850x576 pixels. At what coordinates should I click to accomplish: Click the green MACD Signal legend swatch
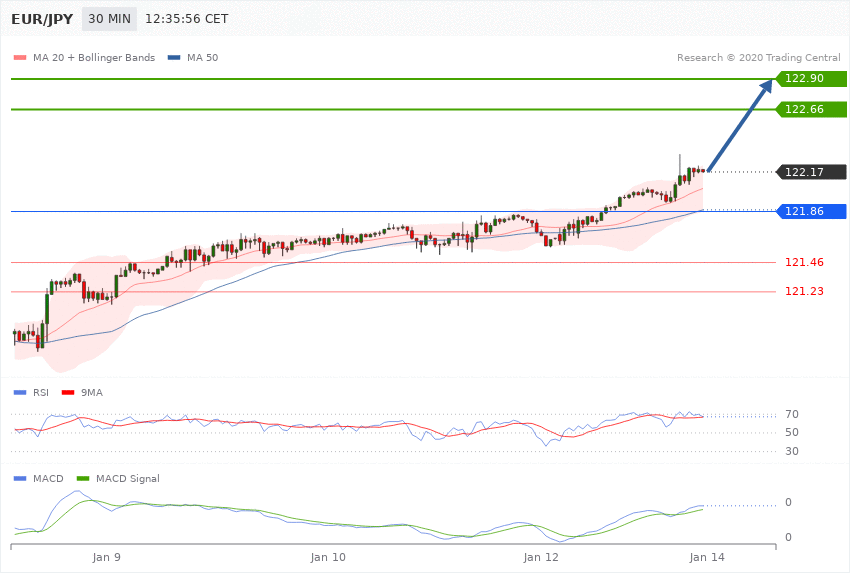(83, 478)
